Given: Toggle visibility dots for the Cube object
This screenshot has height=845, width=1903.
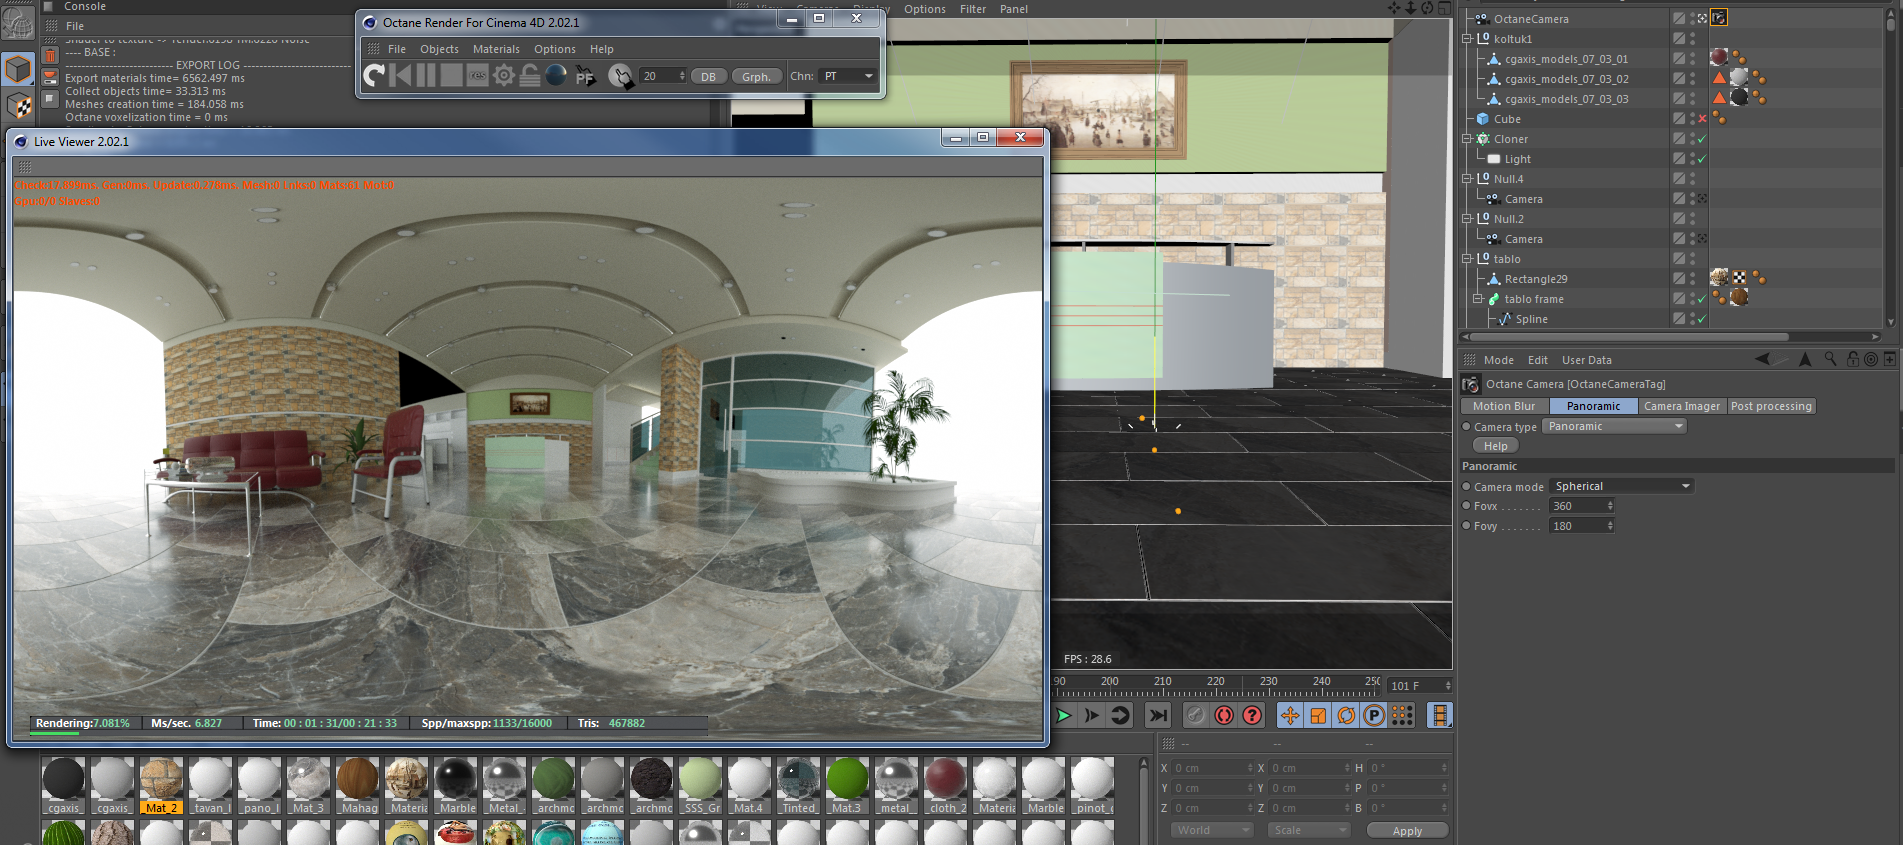Looking at the screenshot, I should 1692,119.
